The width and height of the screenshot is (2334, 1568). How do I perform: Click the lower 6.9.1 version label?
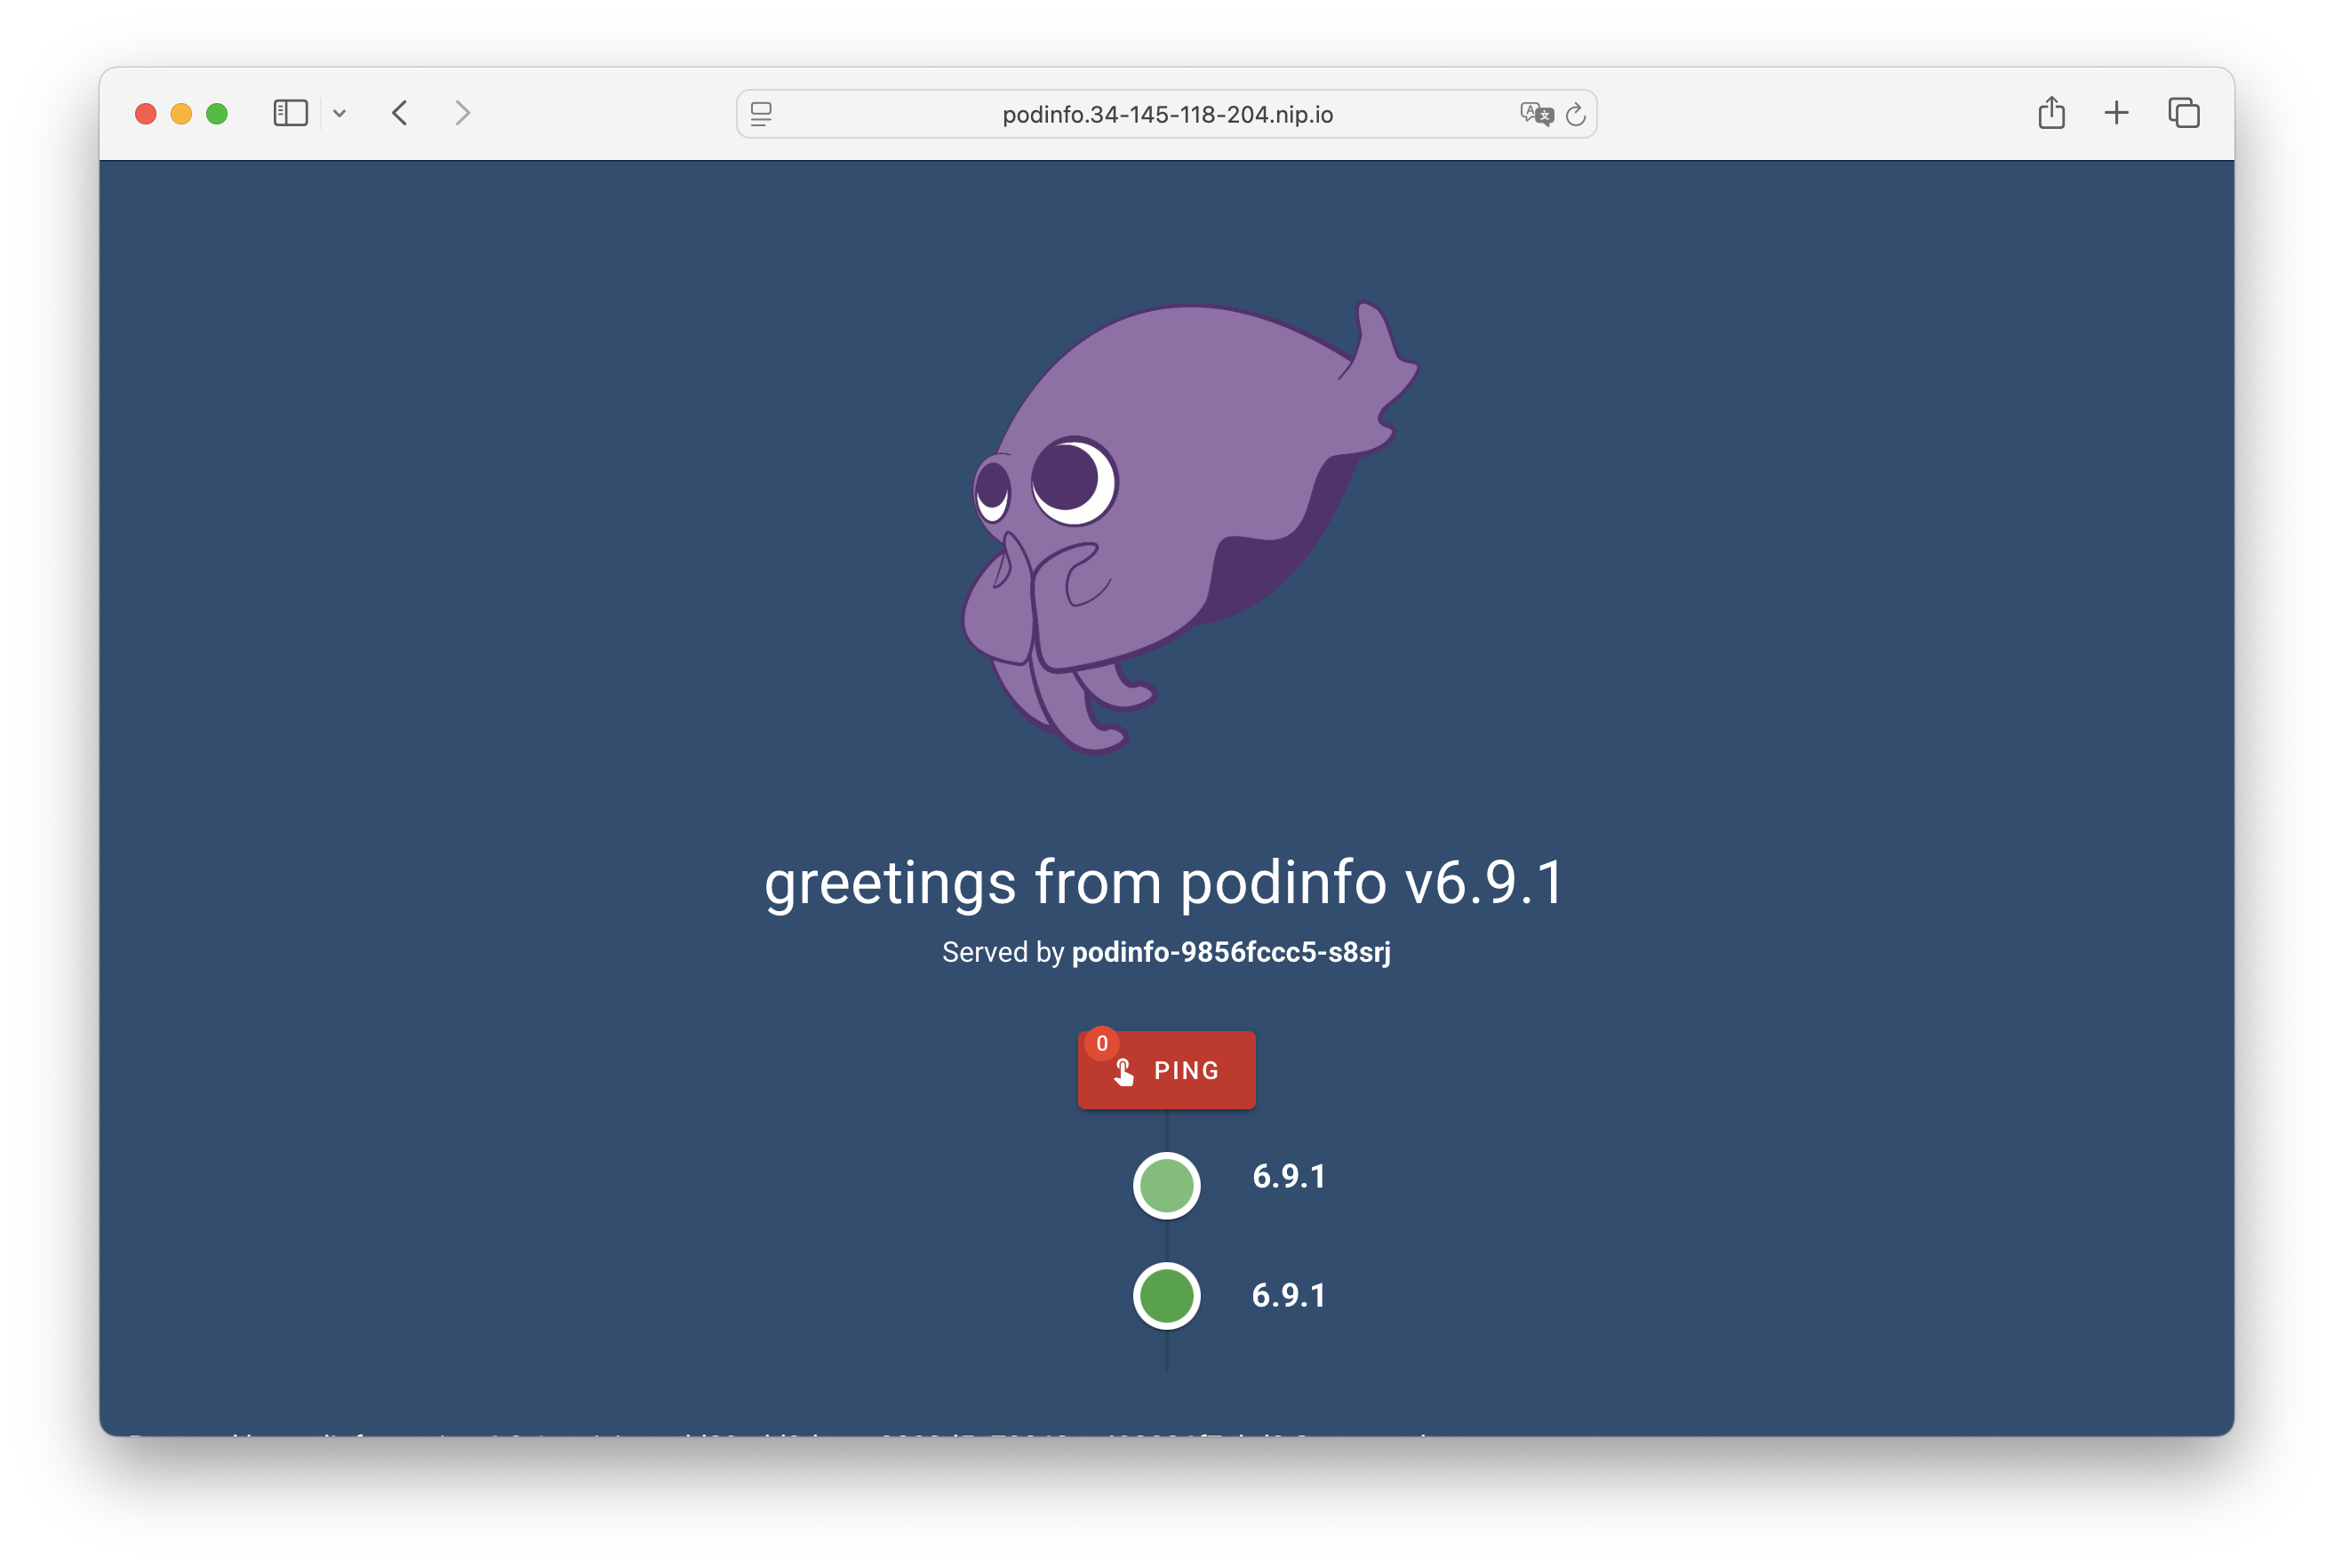pos(1289,1296)
